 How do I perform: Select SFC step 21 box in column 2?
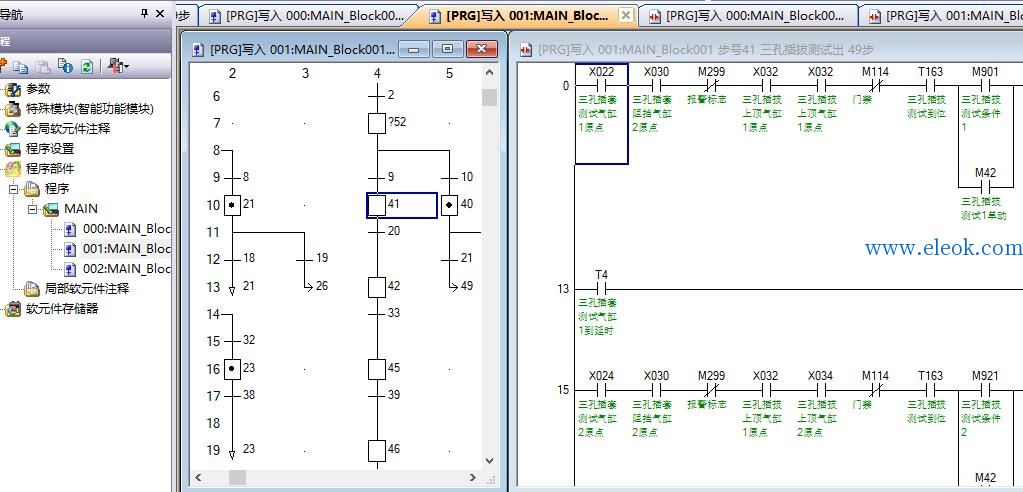coord(232,206)
